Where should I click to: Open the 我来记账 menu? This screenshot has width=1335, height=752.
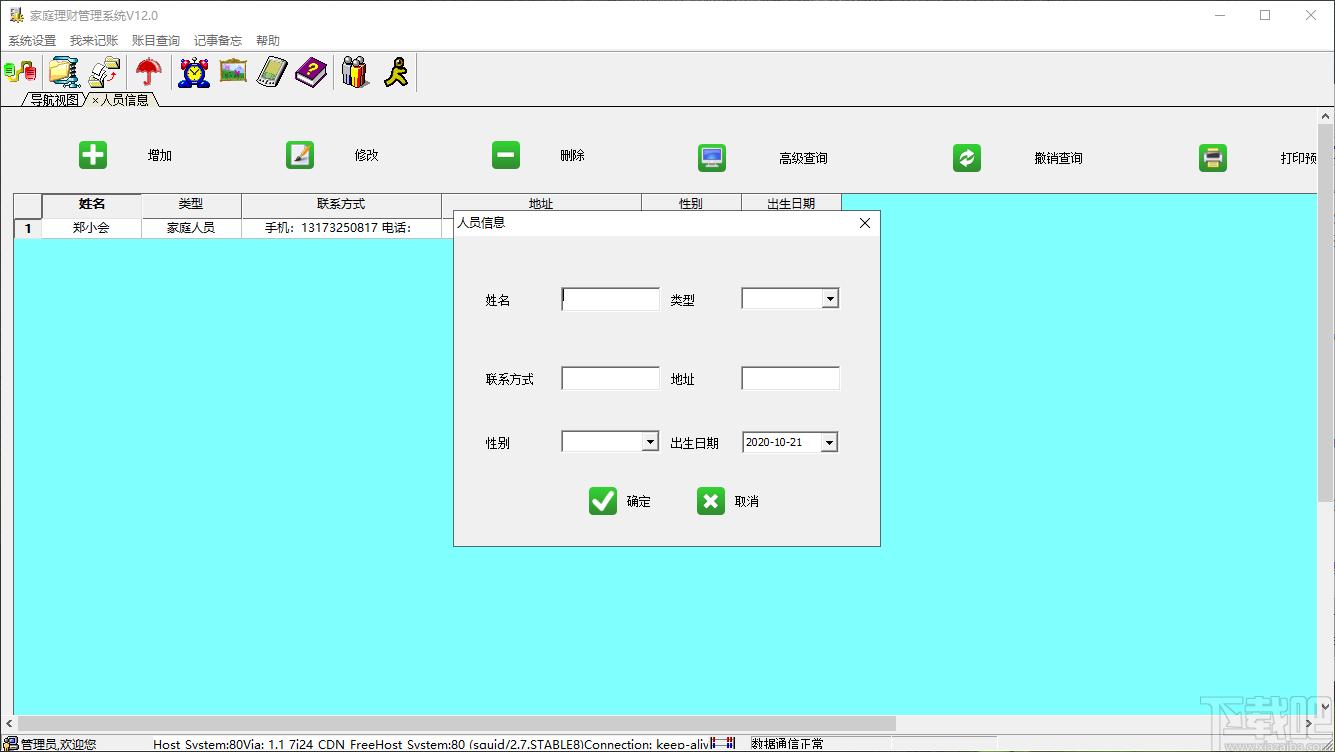click(x=94, y=41)
